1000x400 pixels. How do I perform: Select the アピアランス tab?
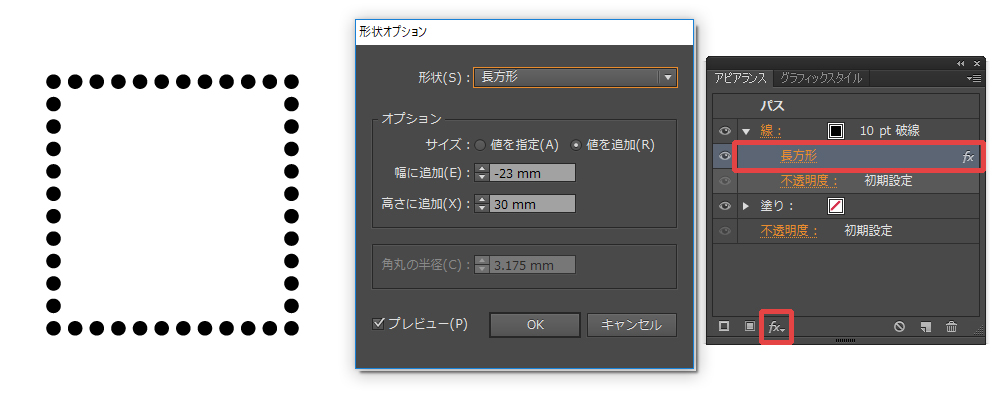[x=741, y=77]
